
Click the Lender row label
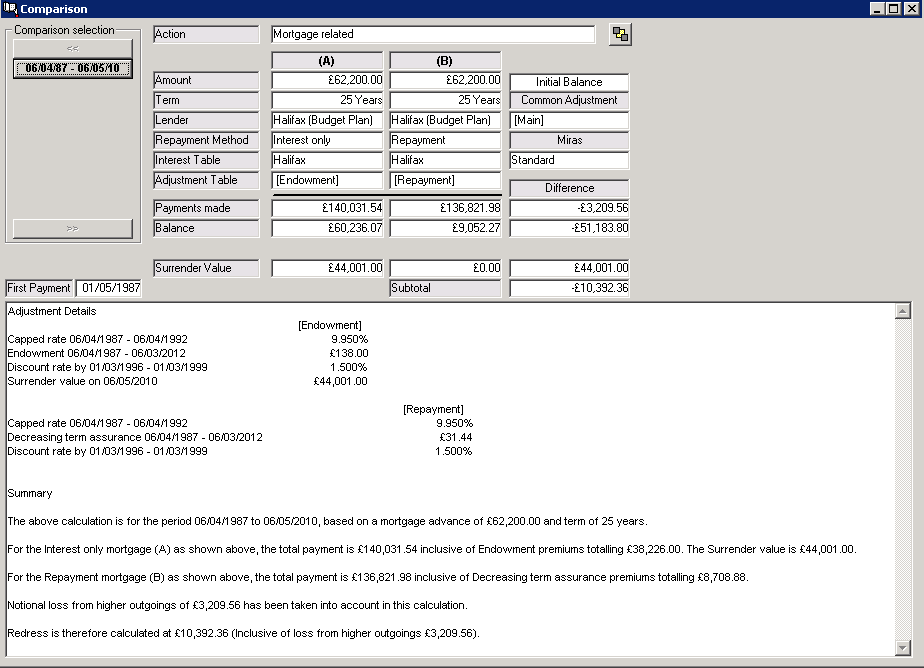click(206, 120)
